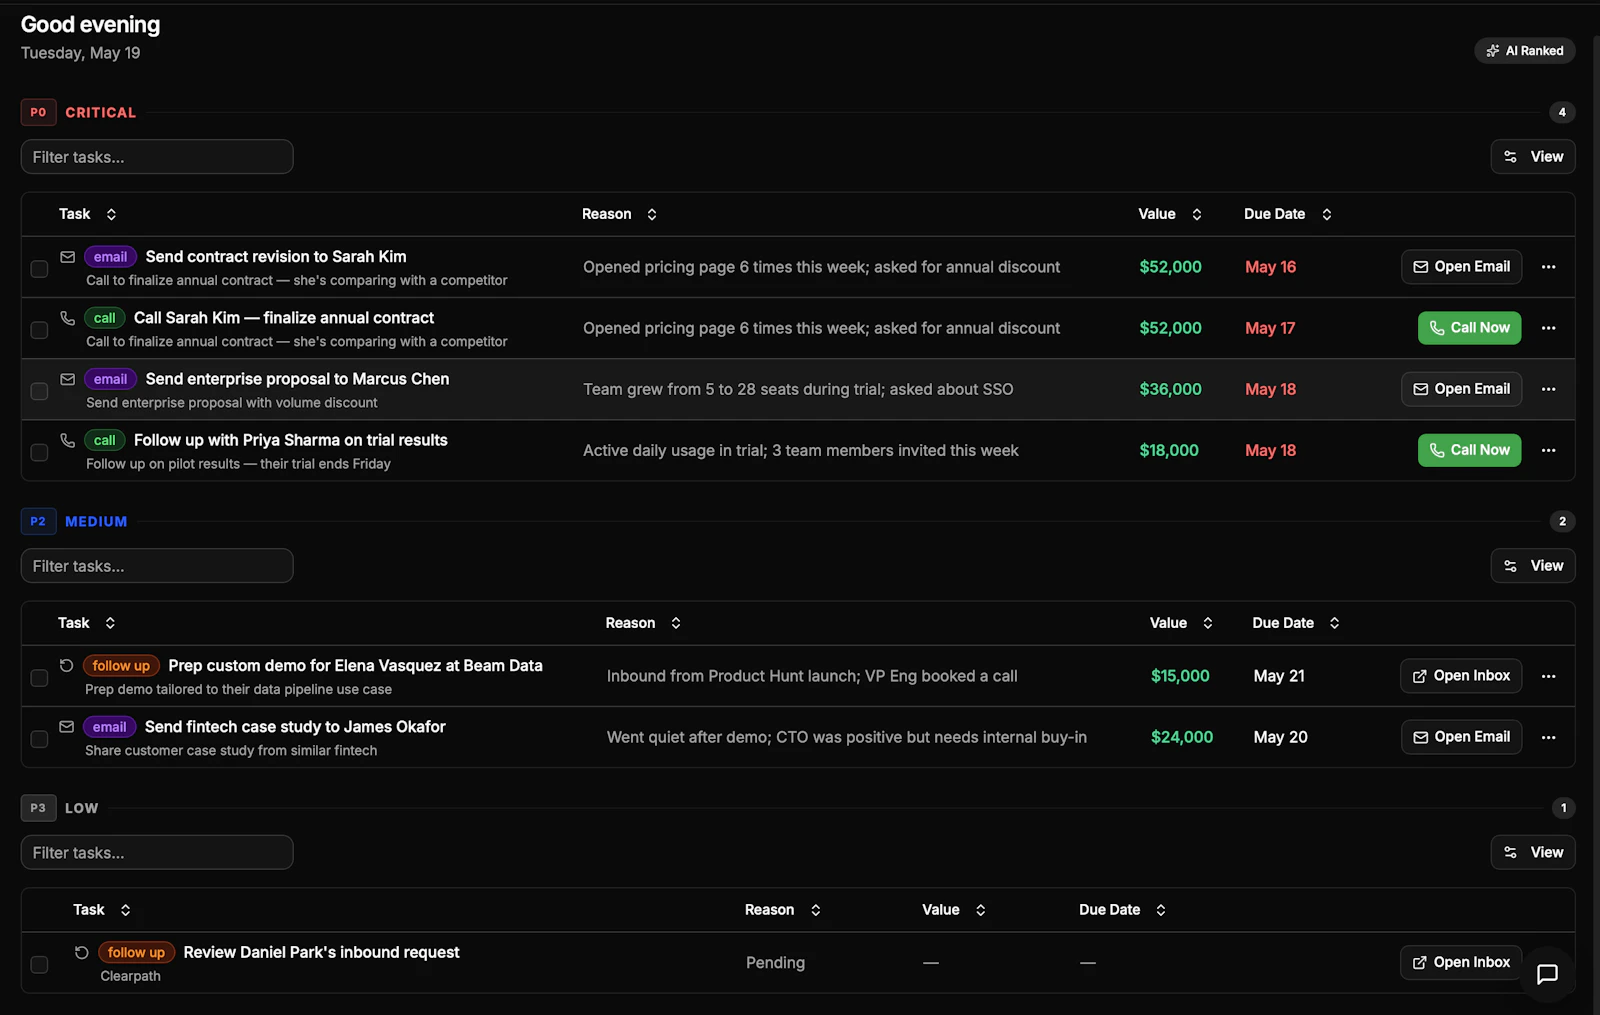This screenshot has width=1600, height=1015.
Task: Click mail icon in Marcus Chen proposal row
Action: coord(68,379)
